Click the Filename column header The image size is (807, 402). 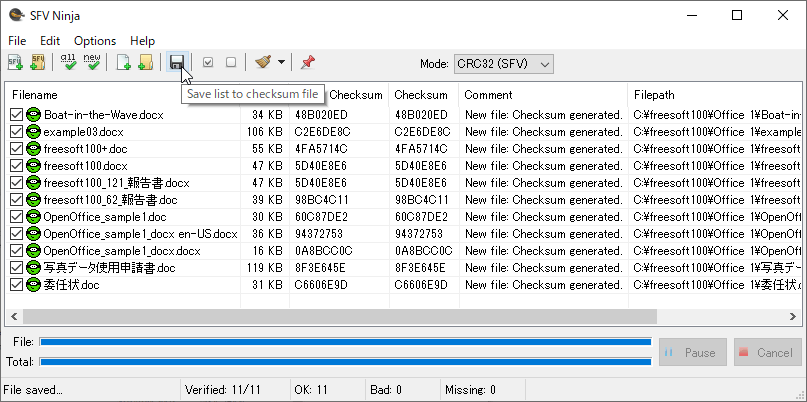click(x=120, y=95)
